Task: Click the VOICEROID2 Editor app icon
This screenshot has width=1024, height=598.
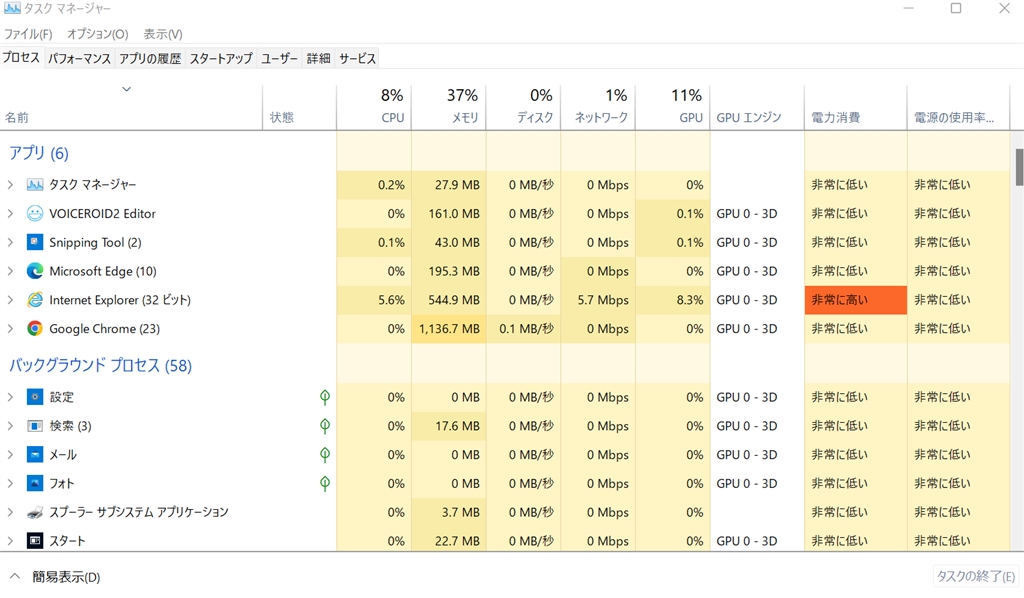Action: (35, 214)
